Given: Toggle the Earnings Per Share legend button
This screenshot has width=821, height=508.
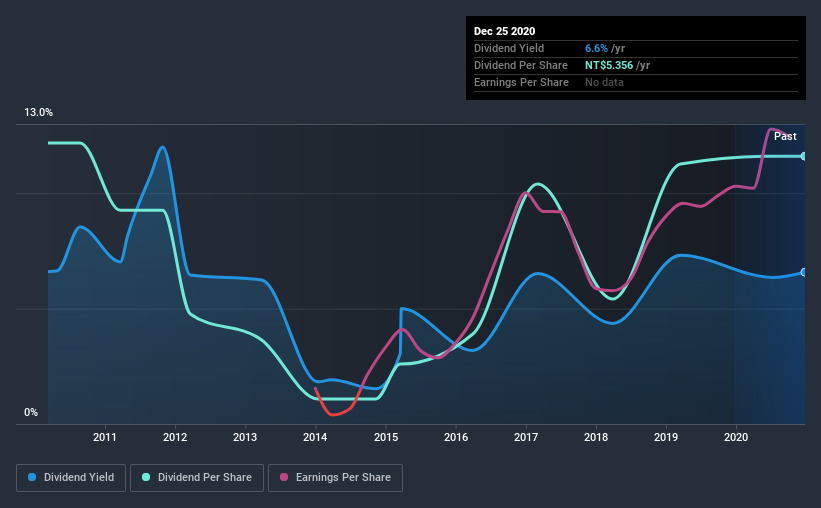Looking at the screenshot, I should pos(335,478).
